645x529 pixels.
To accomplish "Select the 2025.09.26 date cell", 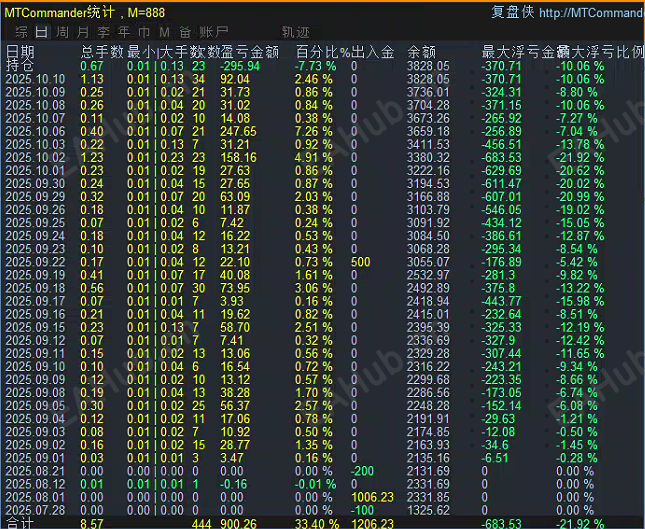I will [35, 210].
